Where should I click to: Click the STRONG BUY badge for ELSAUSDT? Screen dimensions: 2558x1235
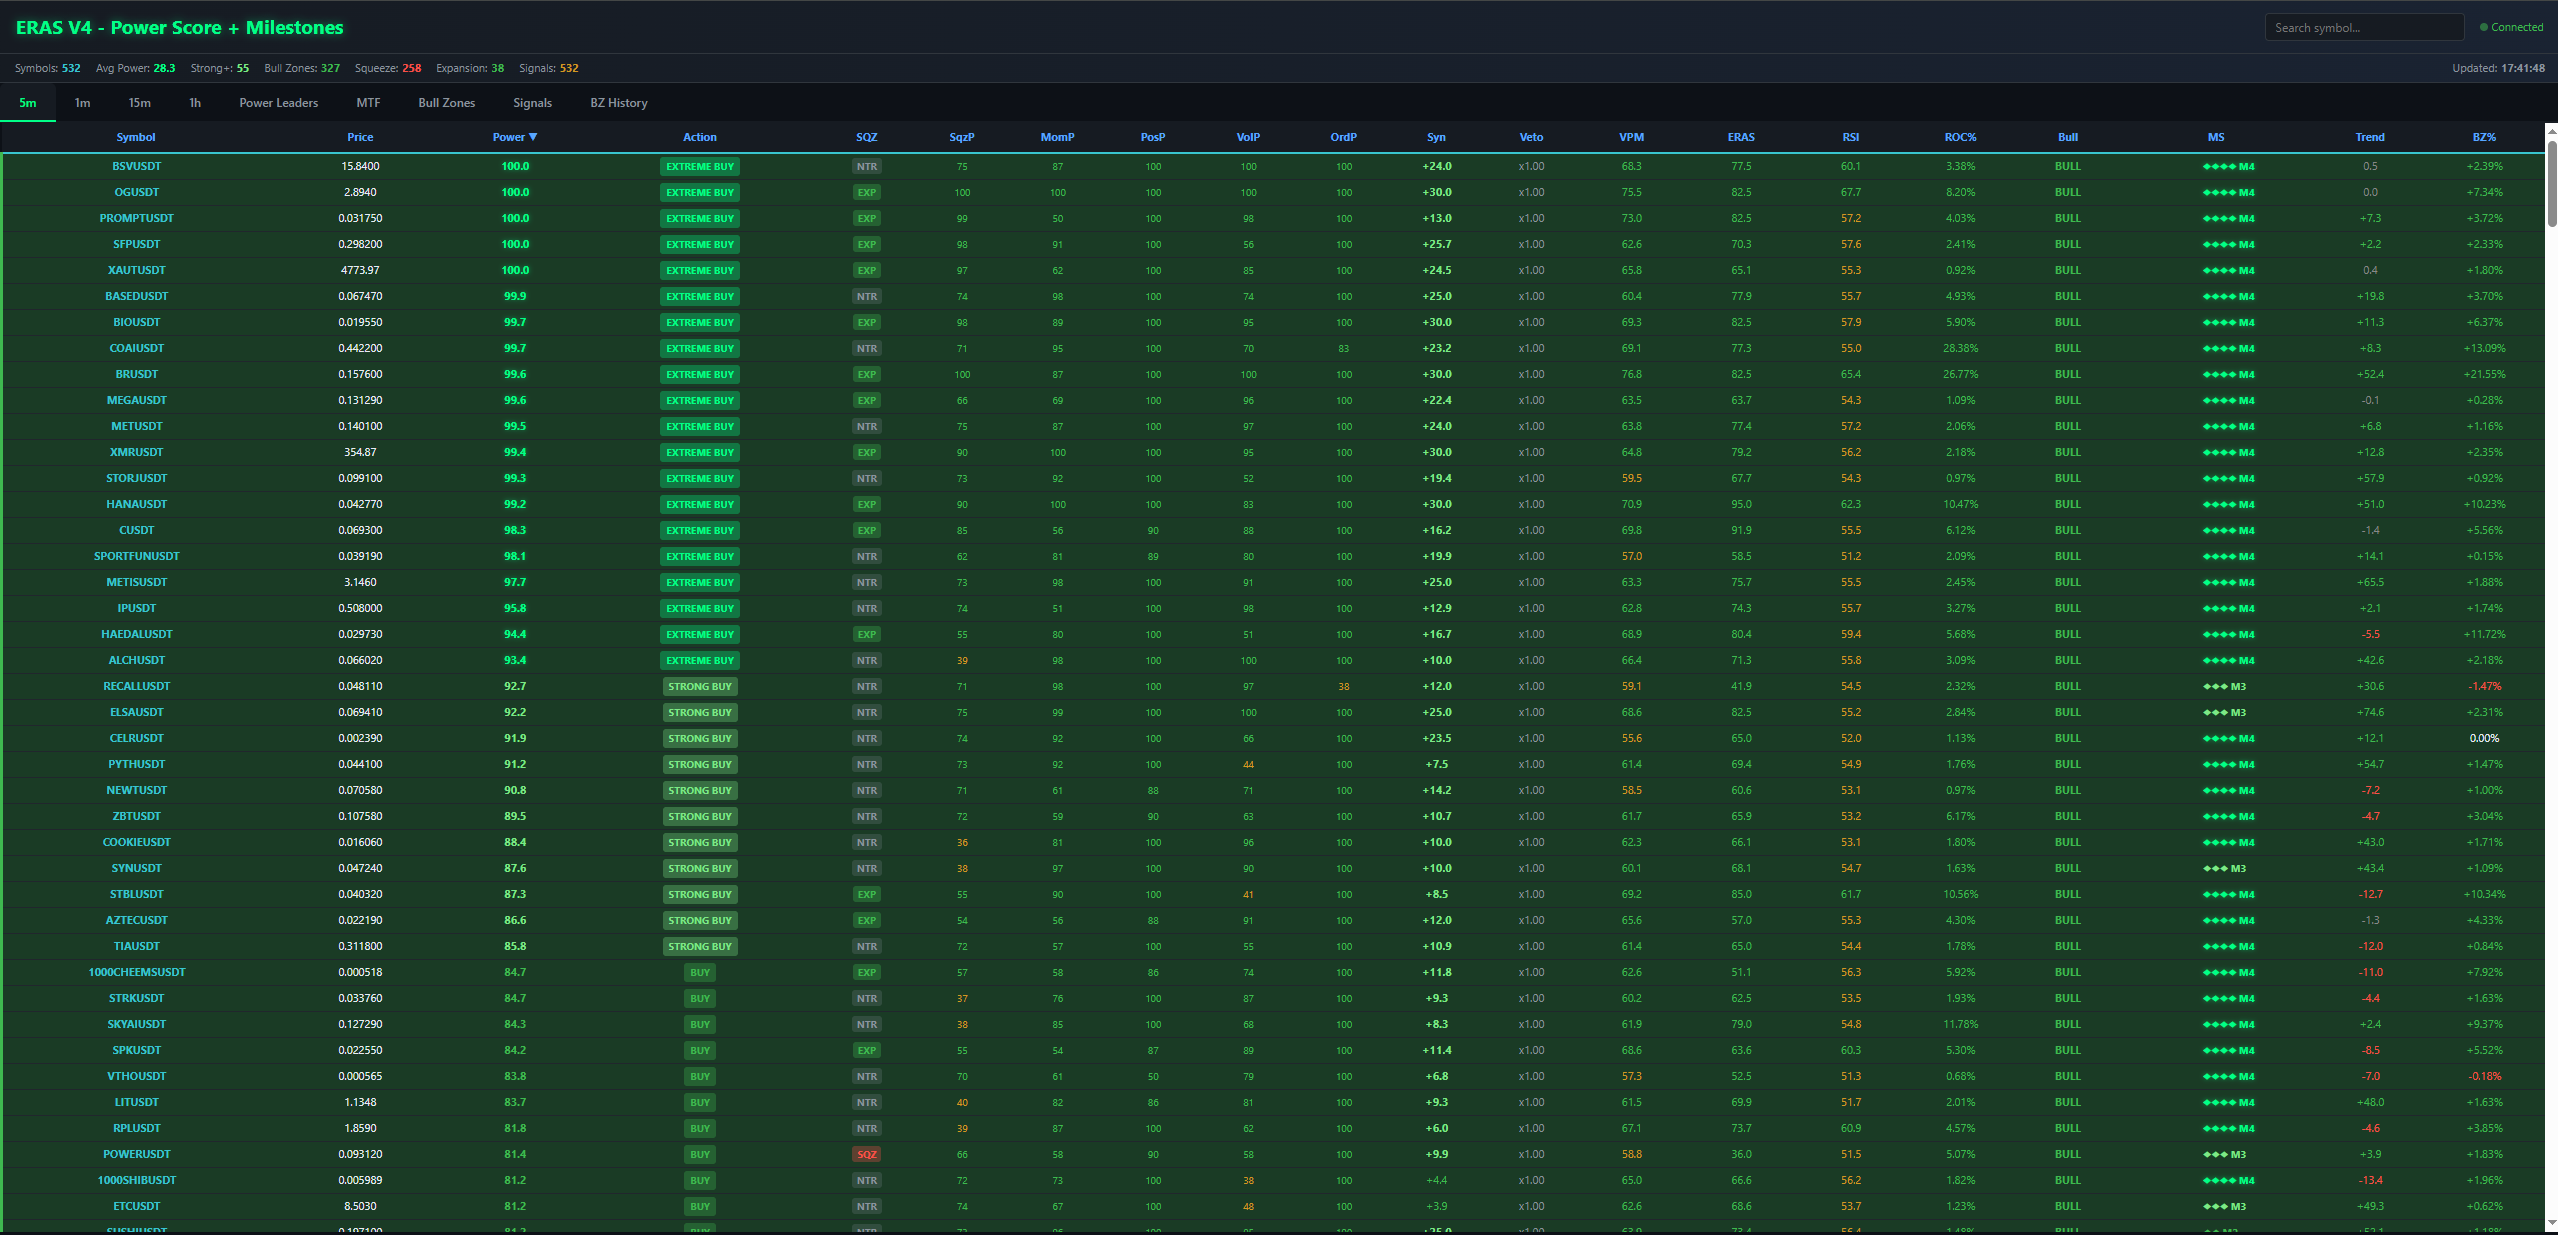(x=700, y=713)
